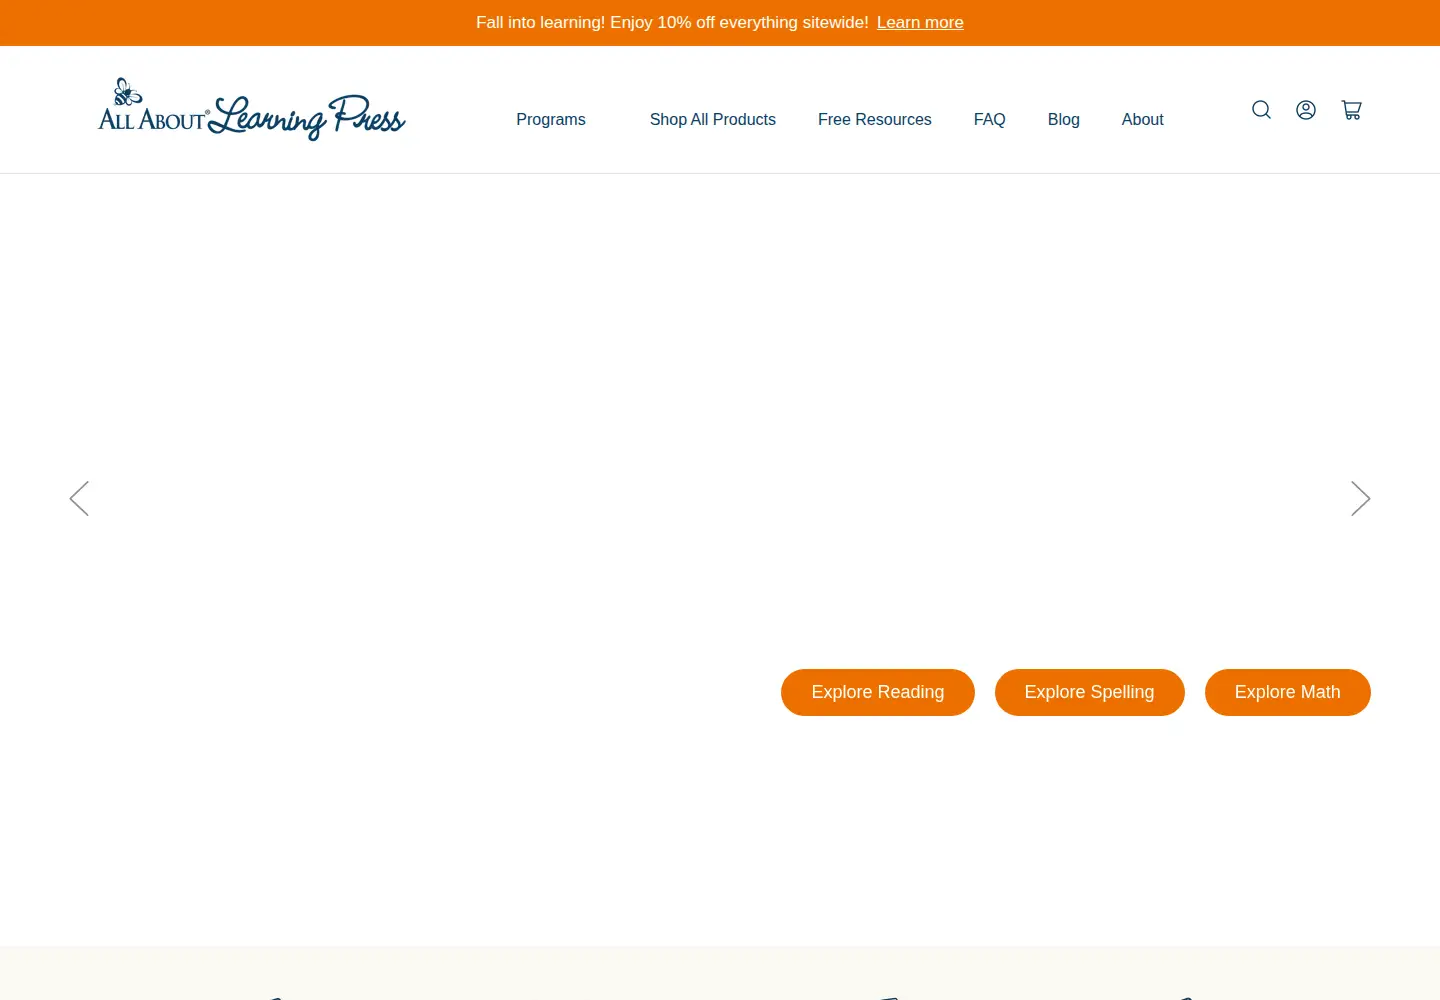Open the search icon in header

[1261, 110]
